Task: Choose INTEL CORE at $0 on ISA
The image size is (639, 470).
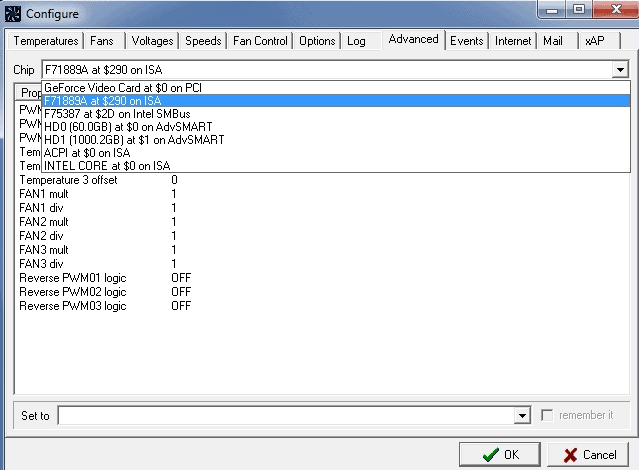Action: point(336,166)
